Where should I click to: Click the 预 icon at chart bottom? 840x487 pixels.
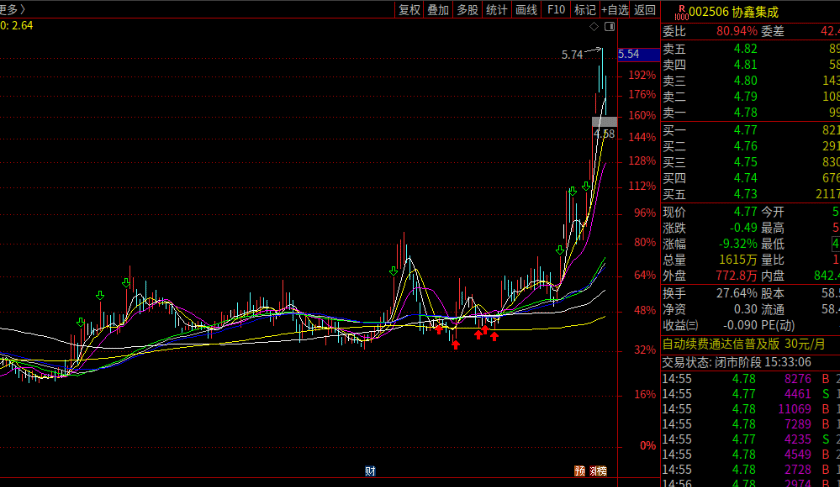(x=579, y=471)
